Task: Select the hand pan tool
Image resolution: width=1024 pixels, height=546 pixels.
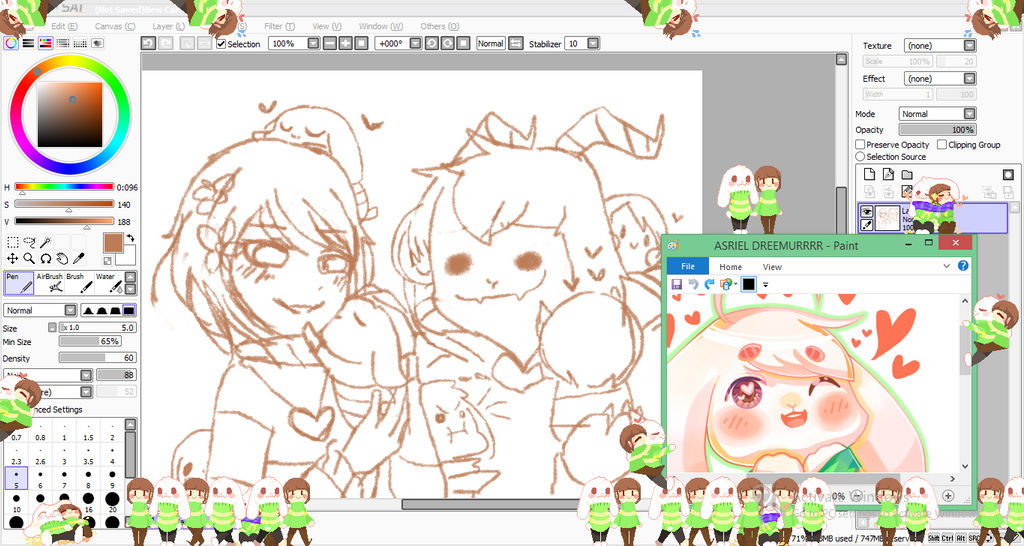Action: [x=62, y=259]
